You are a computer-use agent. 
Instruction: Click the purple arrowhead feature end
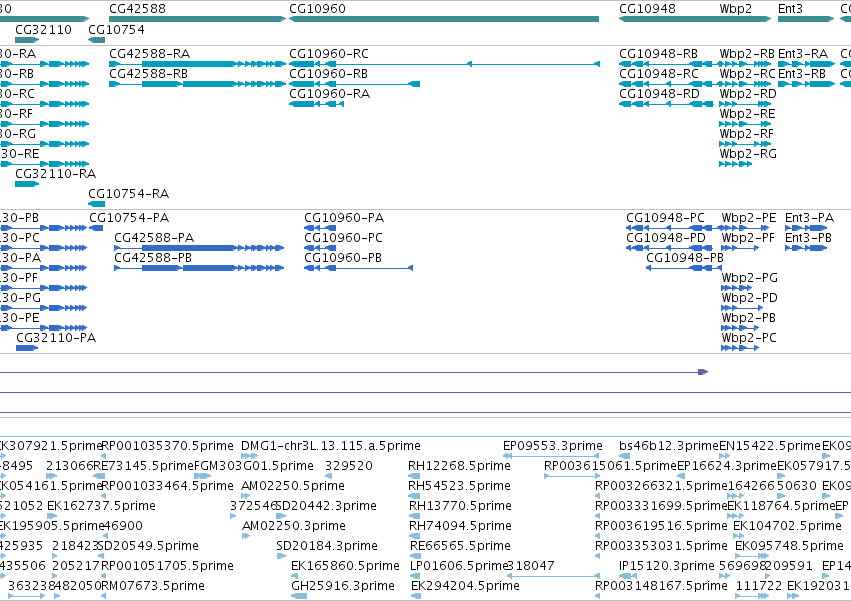[x=703, y=372]
